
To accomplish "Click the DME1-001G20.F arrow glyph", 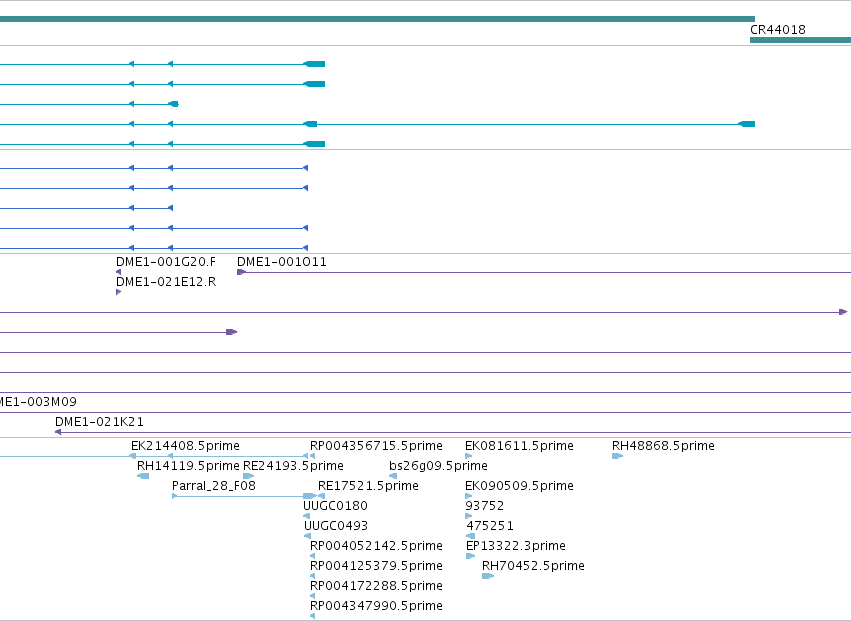I will 119,272.
